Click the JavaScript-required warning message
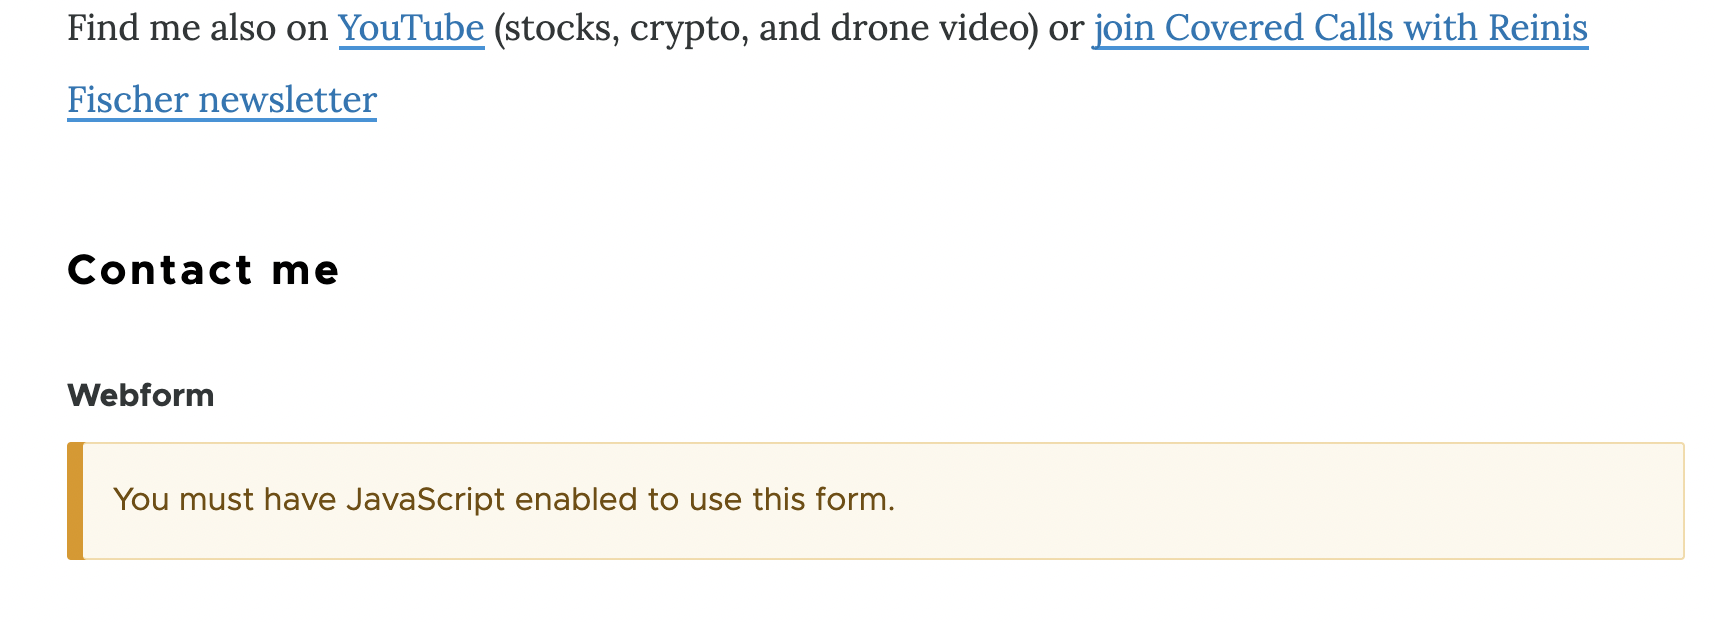Viewport: 1715px width, 623px height. 504,499
